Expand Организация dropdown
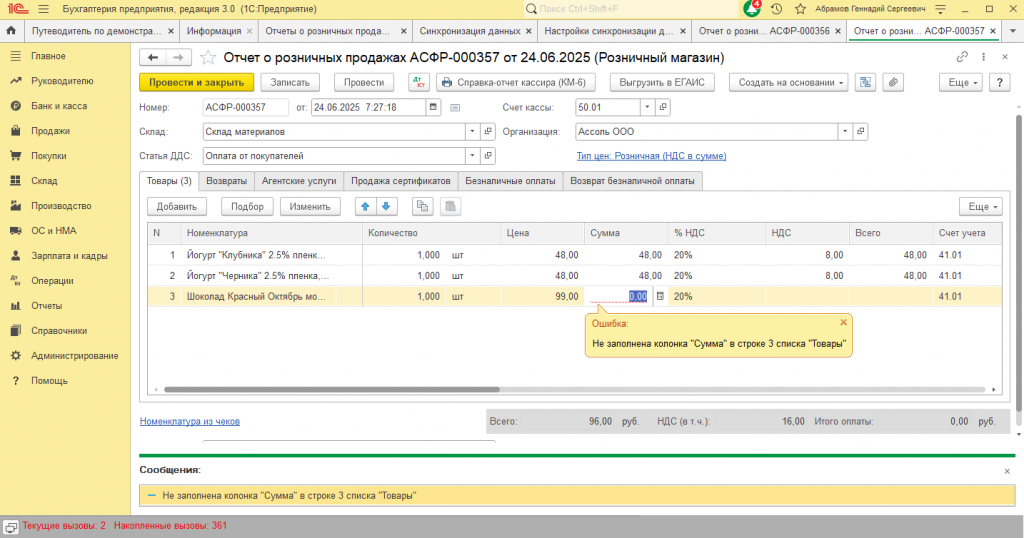 (x=845, y=132)
